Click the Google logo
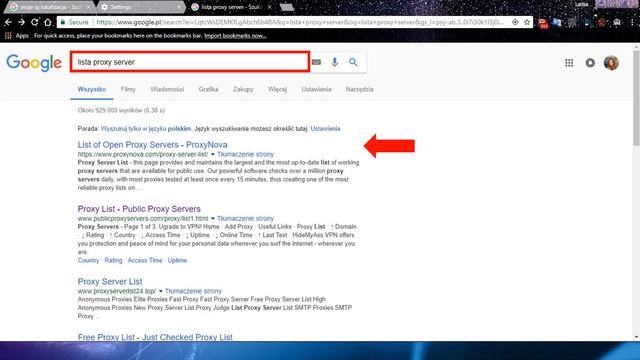The width and height of the screenshot is (640, 360). click(34, 63)
